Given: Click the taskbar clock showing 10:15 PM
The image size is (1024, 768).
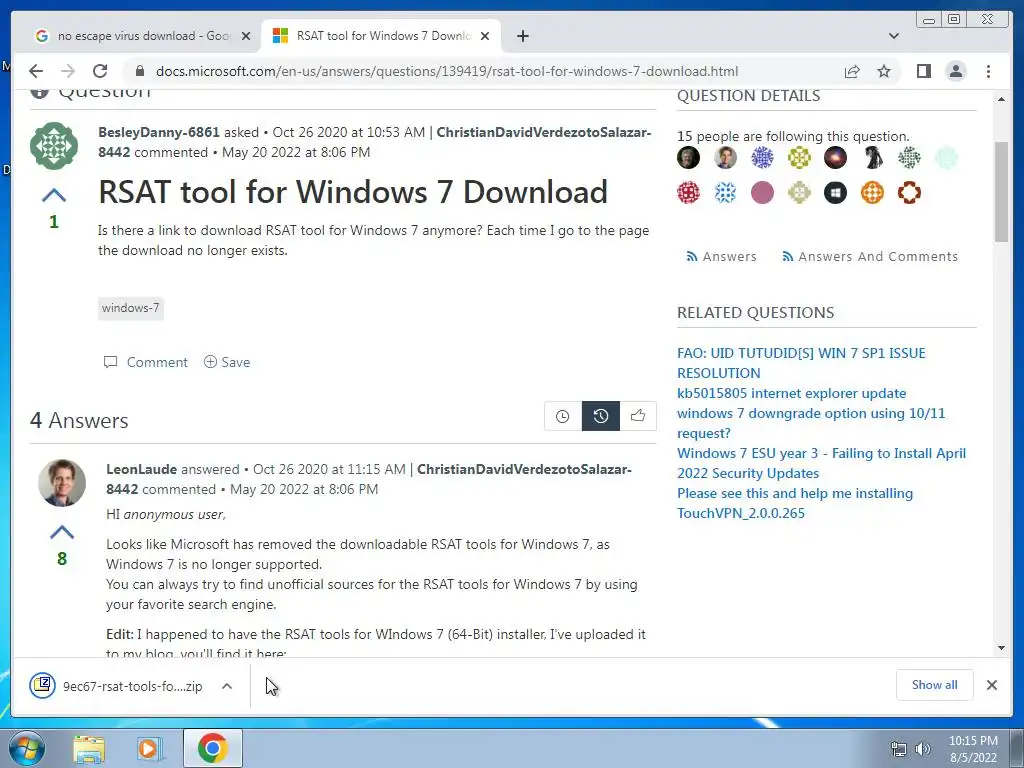Looking at the screenshot, I should (x=973, y=749).
